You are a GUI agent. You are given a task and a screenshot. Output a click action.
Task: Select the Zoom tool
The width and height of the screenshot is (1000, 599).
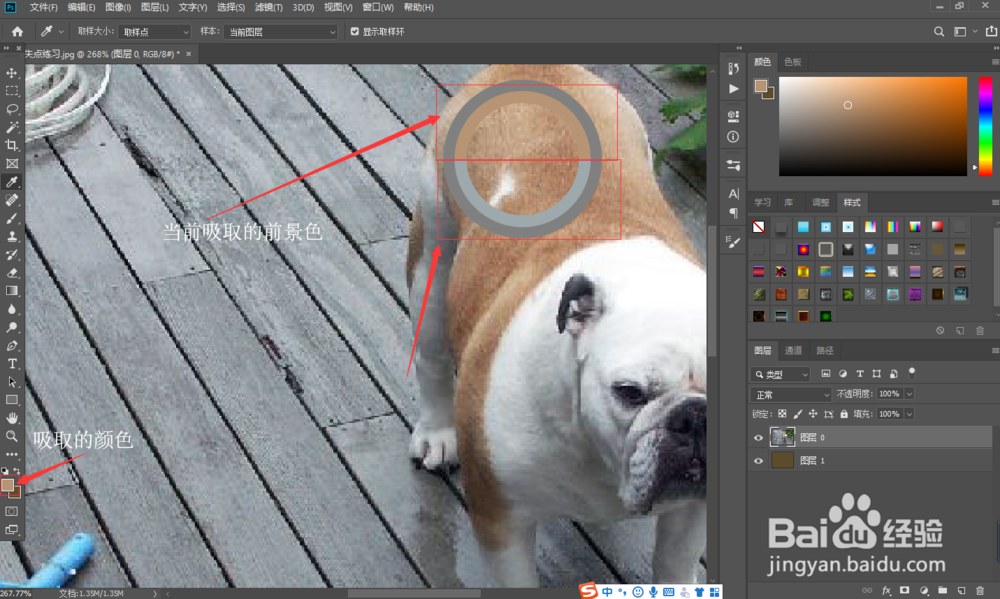coord(11,436)
